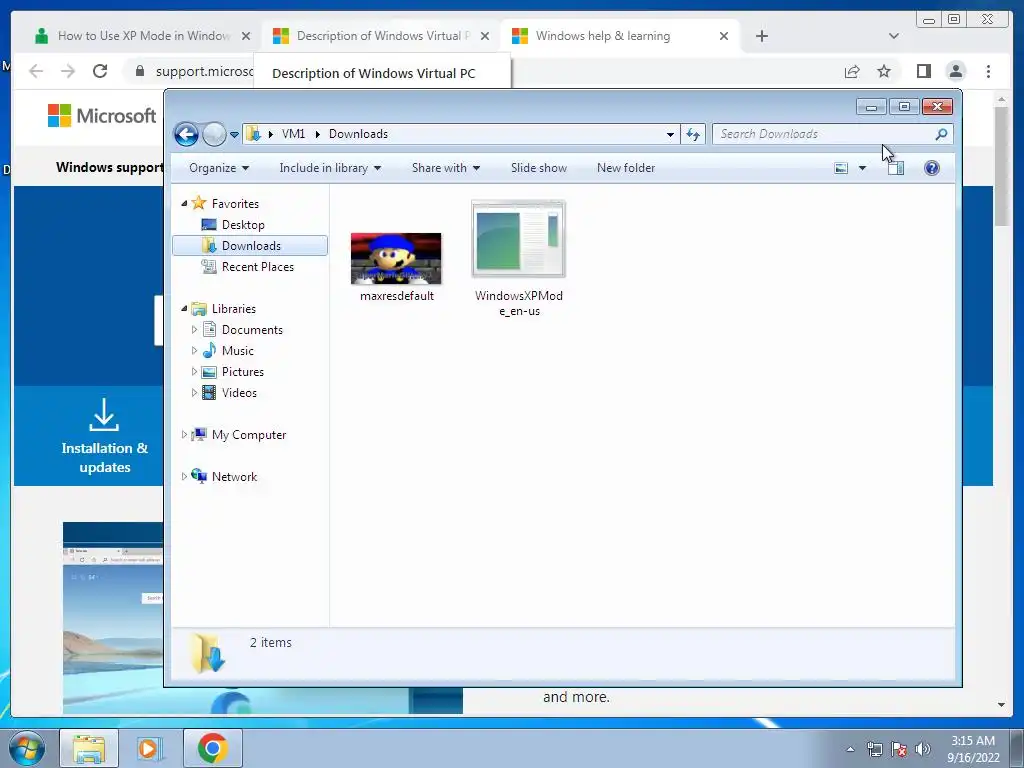Click Chrome's back arrow
Screen dimensions: 1024x768
[x=36, y=71]
